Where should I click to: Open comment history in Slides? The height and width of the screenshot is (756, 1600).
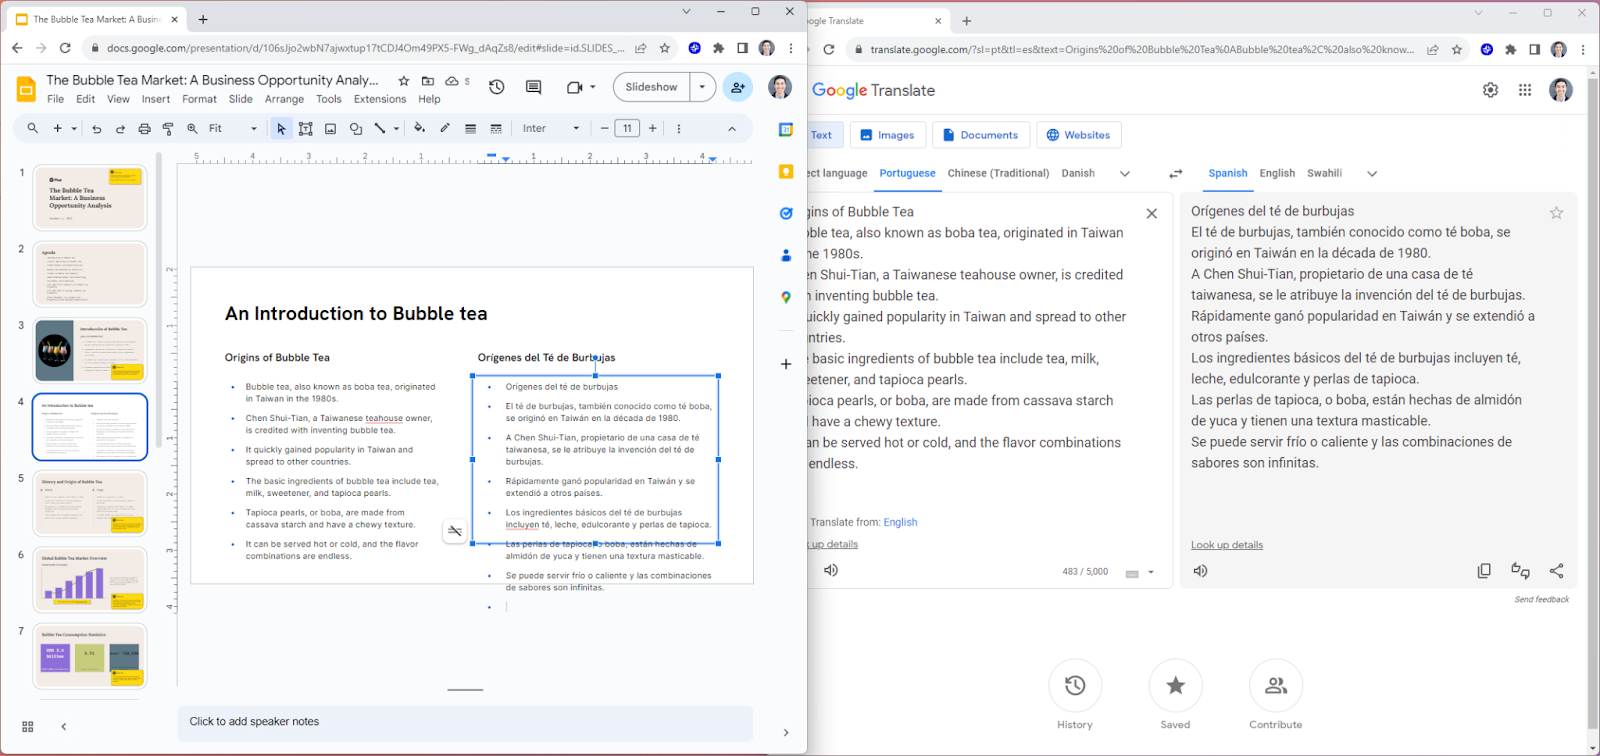pyautogui.click(x=534, y=87)
